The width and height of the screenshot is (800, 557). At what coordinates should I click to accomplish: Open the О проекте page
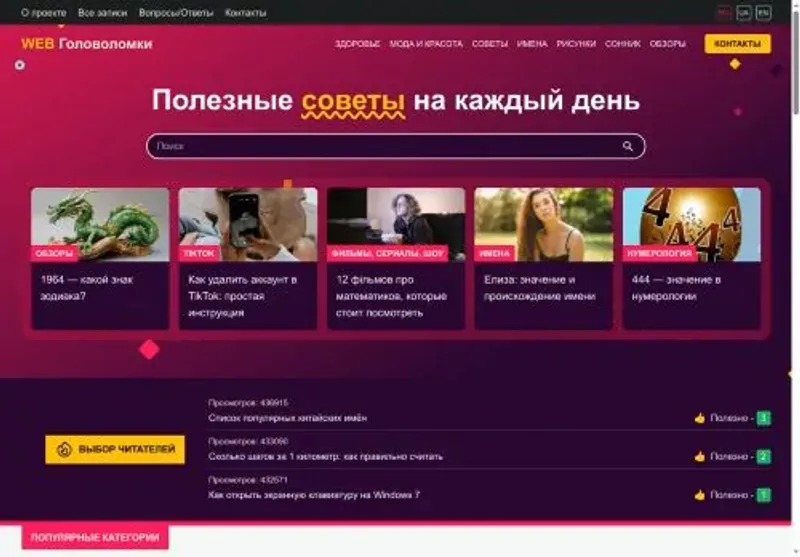(44, 13)
